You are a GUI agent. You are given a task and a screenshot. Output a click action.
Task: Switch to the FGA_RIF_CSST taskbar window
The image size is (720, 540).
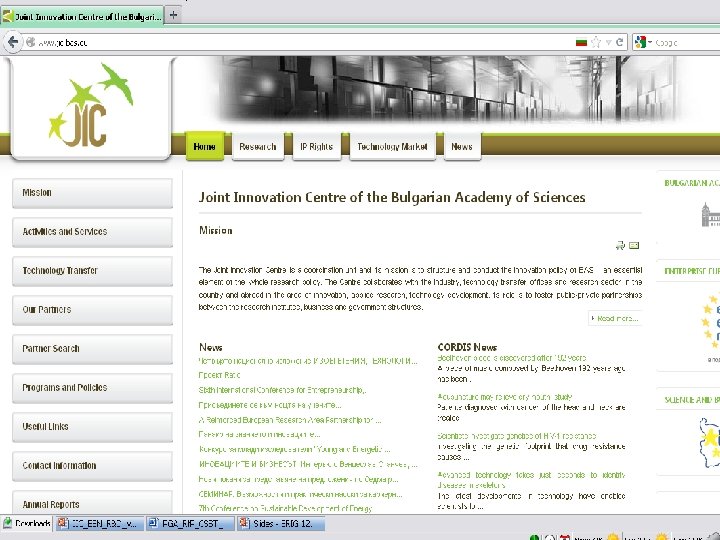pos(191,523)
